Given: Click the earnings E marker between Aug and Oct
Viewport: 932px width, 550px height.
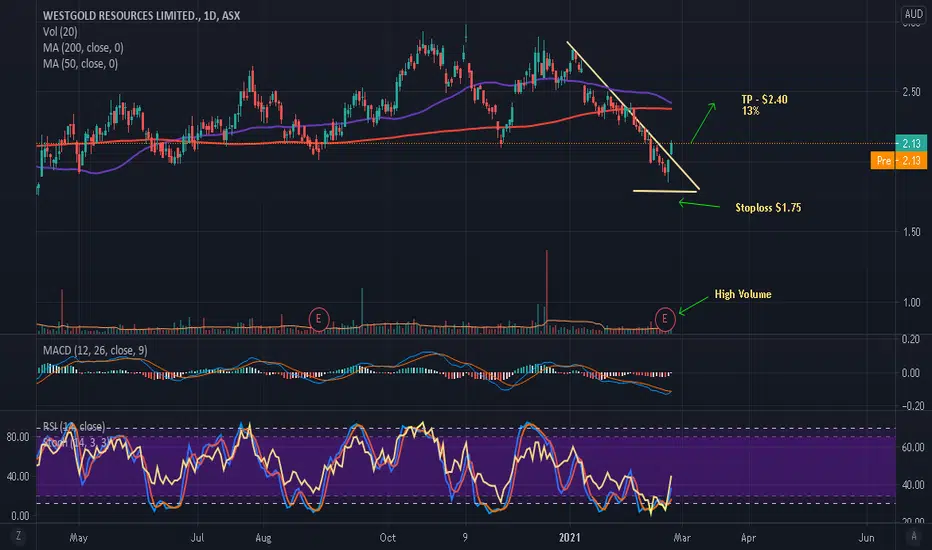Looking at the screenshot, I should tap(319, 319).
